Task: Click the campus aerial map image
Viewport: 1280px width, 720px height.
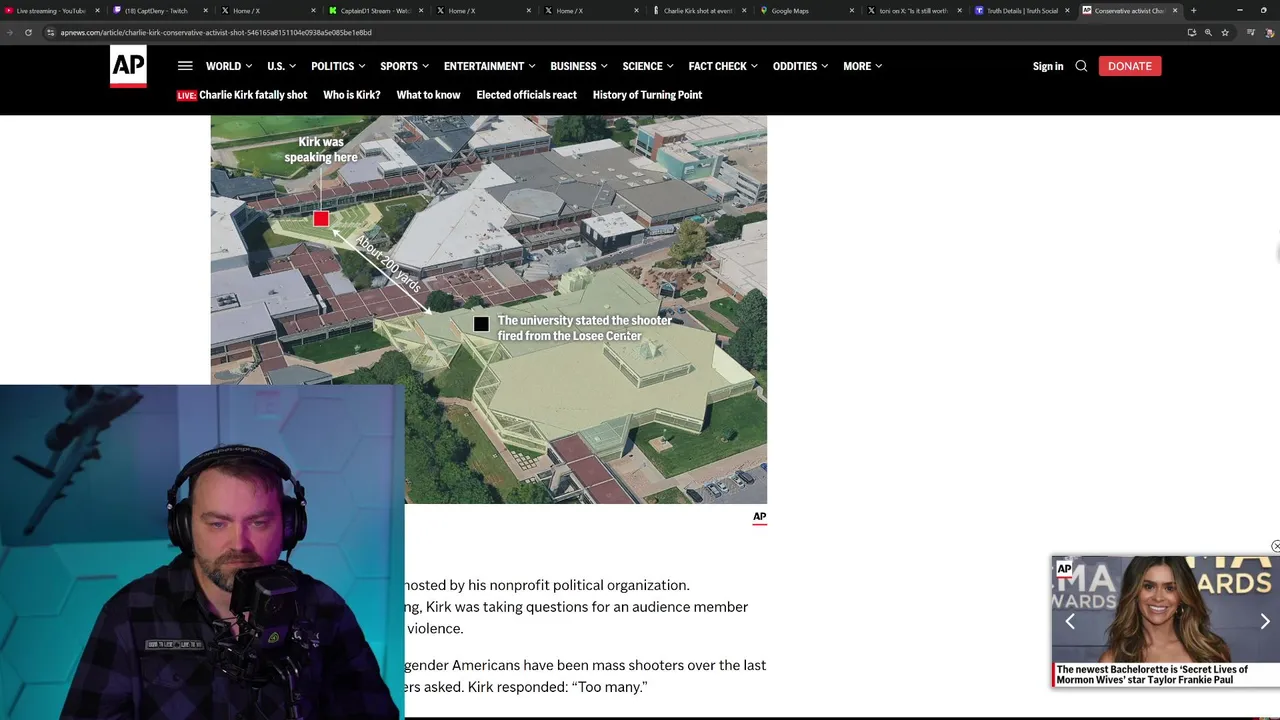Action: tap(489, 309)
